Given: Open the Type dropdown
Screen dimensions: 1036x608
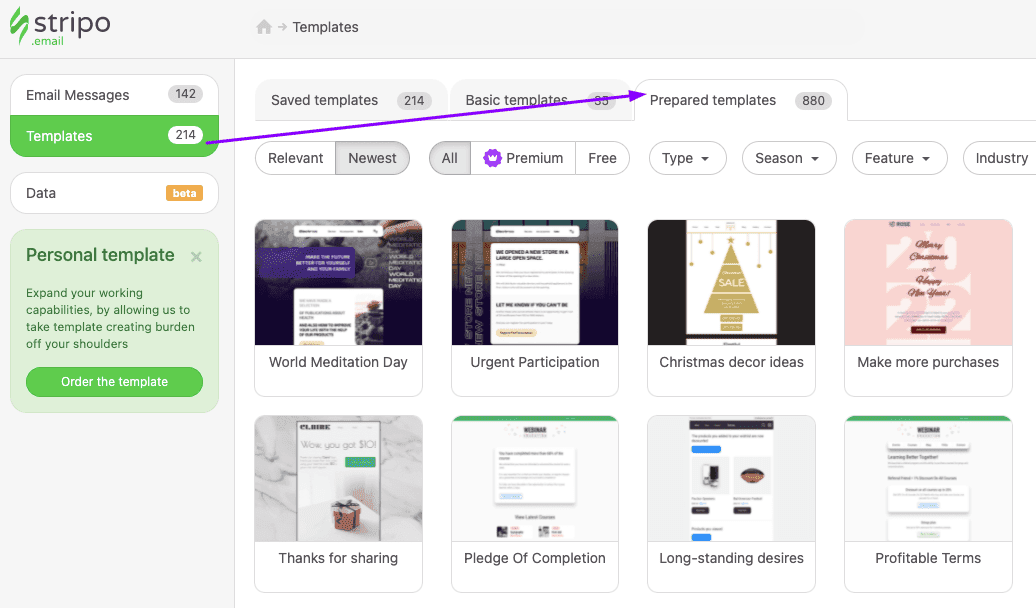Looking at the screenshot, I should click(687, 158).
